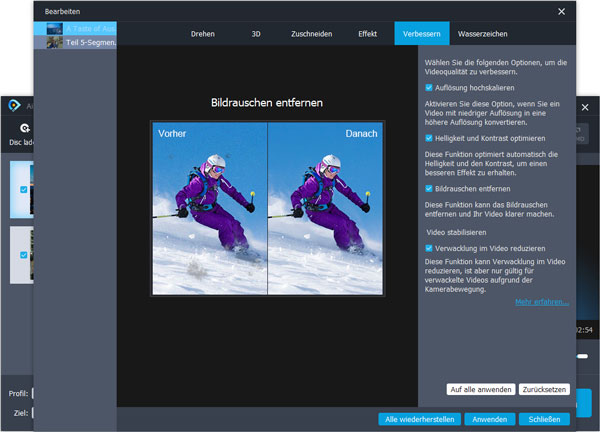Click the Zurücksetzen button
This screenshot has height=432, width=600.
544,390
